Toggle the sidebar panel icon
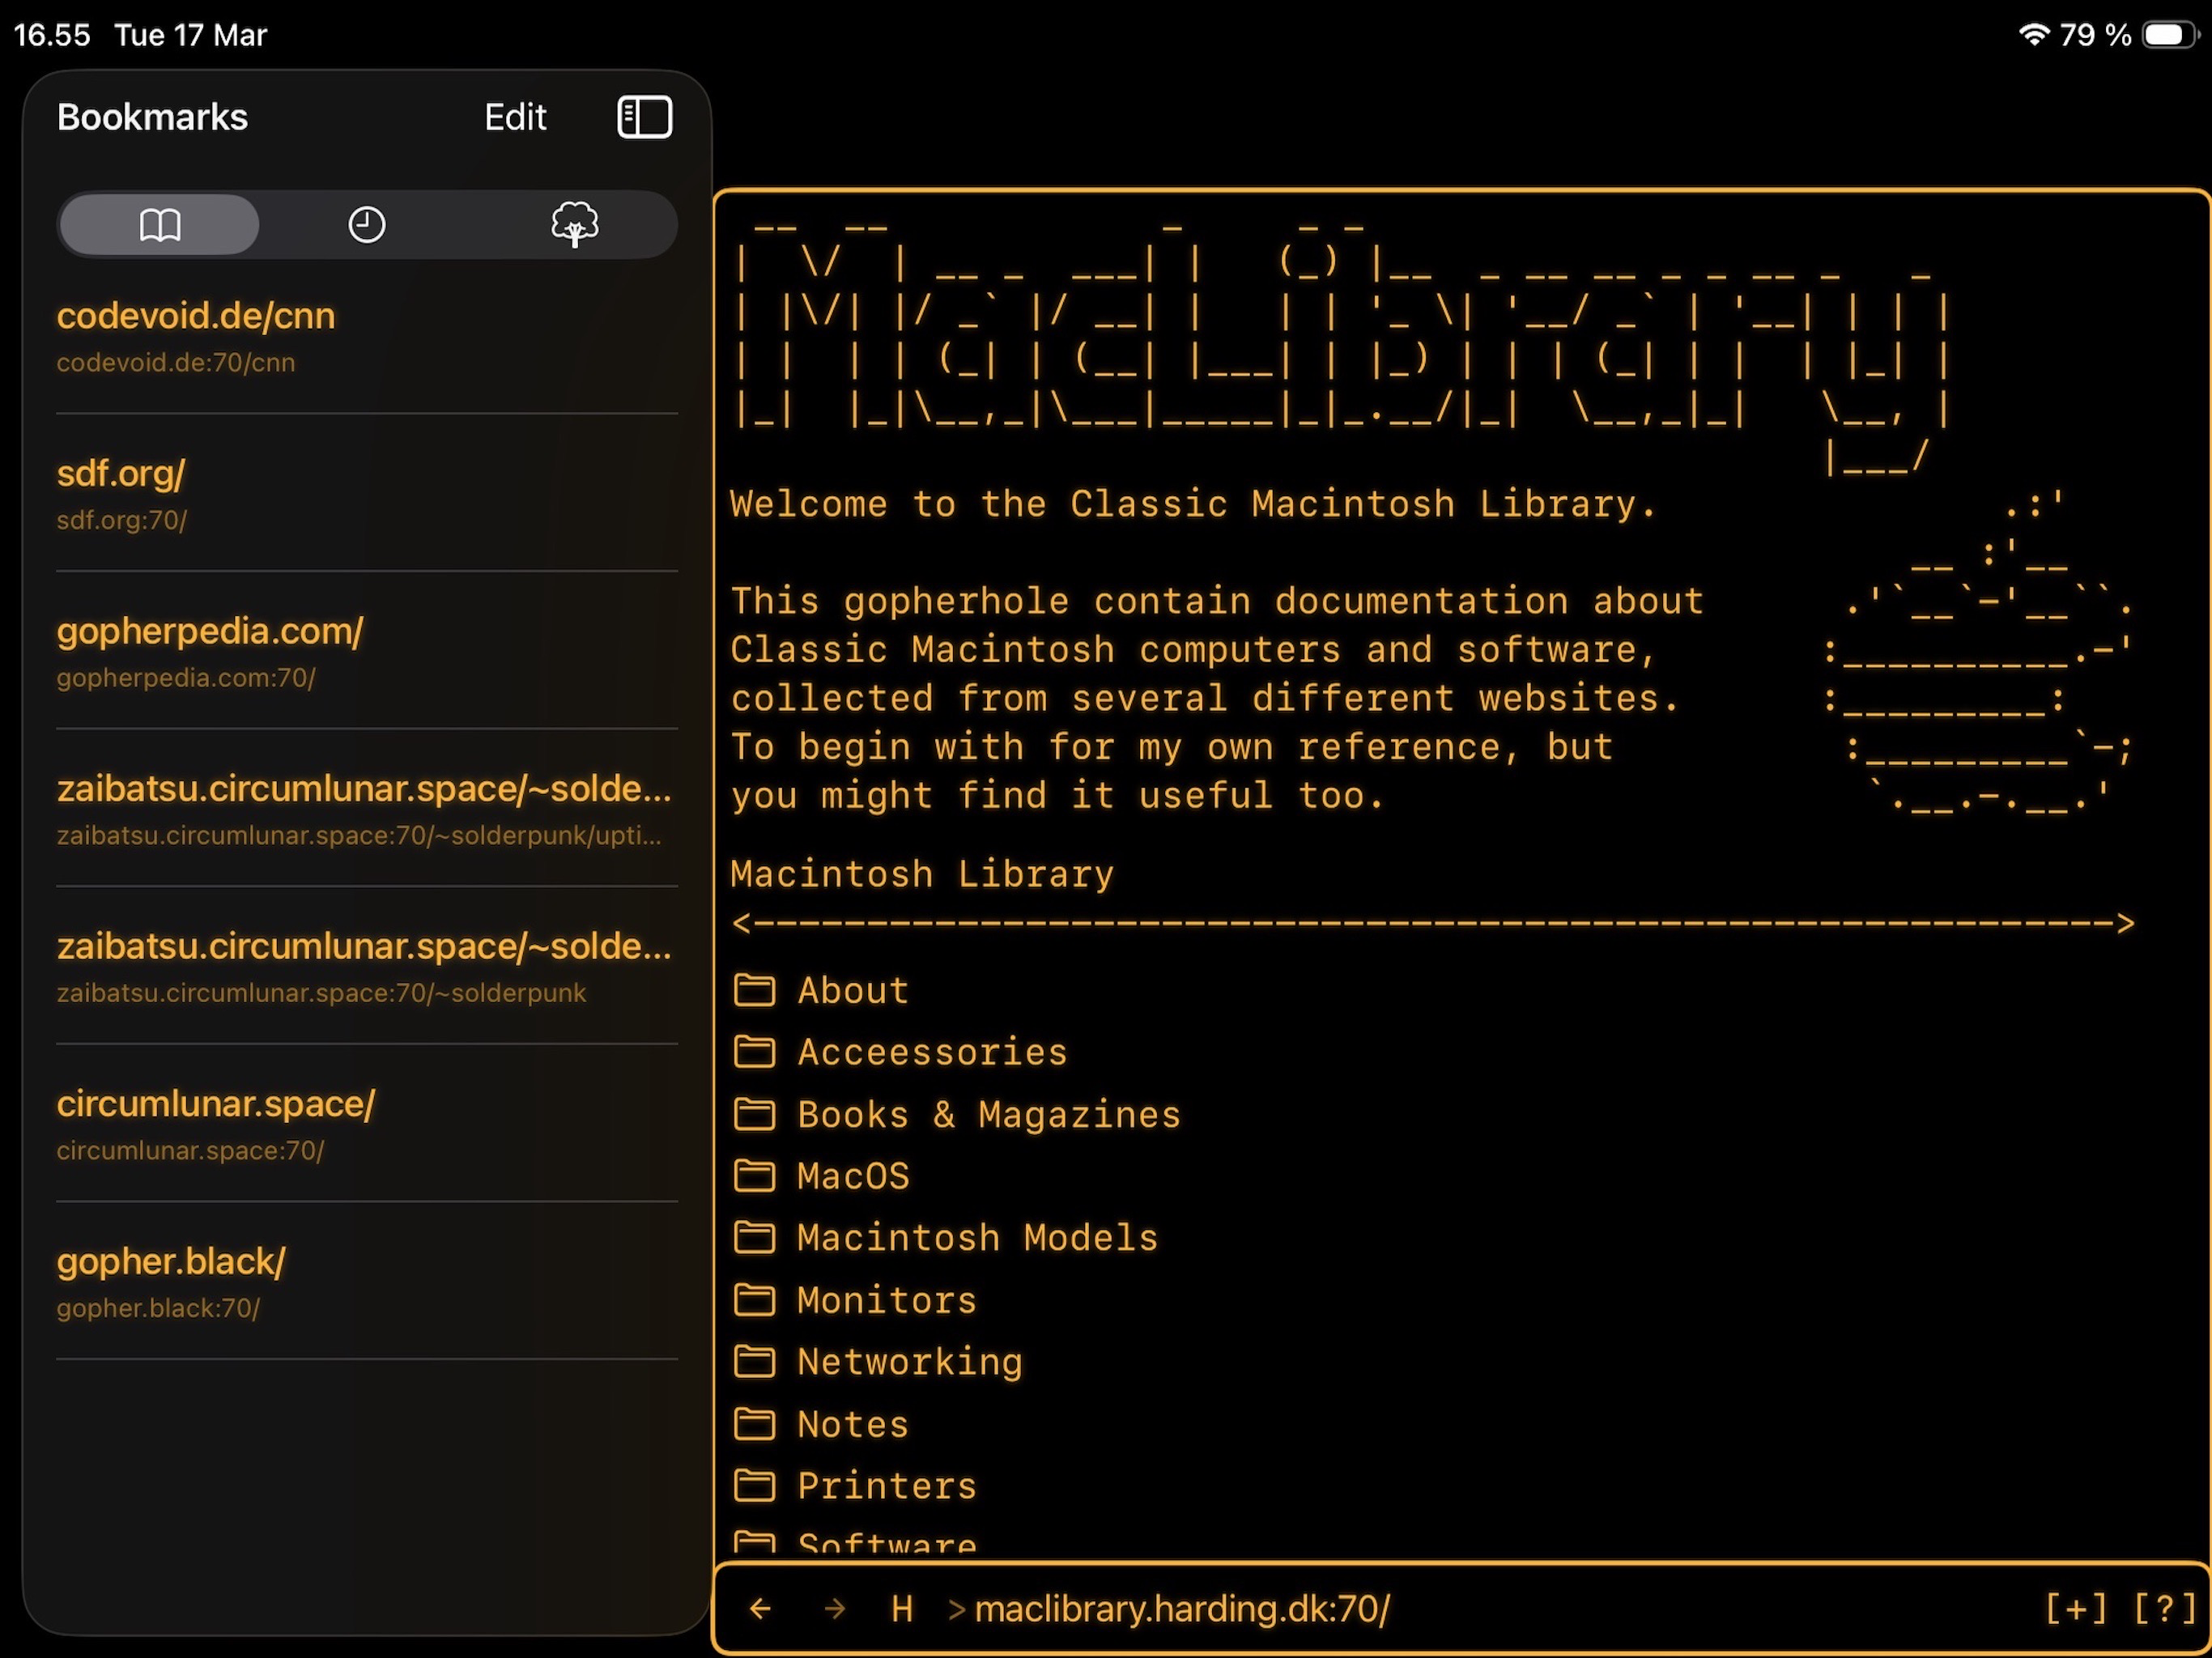The image size is (2212, 1658). pyautogui.click(x=644, y=117)
